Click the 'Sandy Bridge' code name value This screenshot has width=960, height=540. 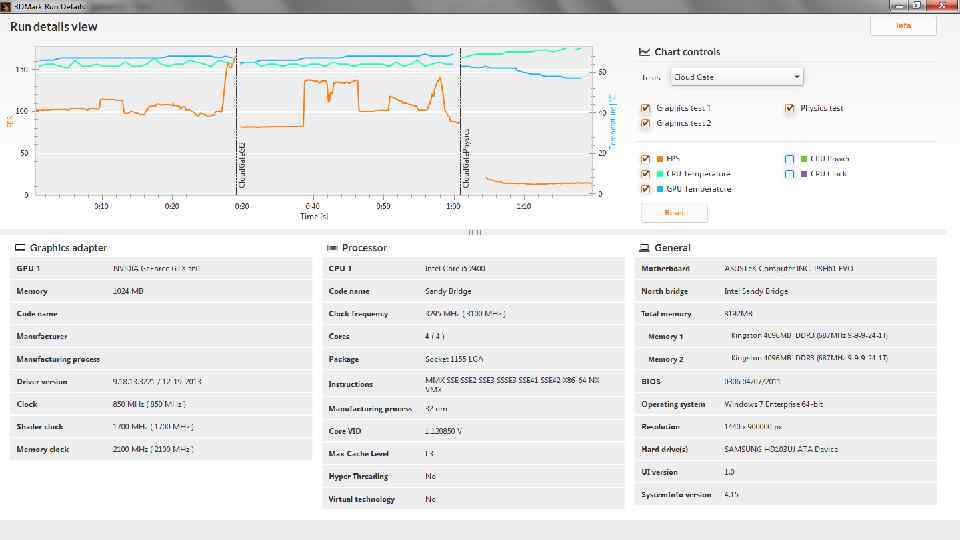(x=448, y=291)
